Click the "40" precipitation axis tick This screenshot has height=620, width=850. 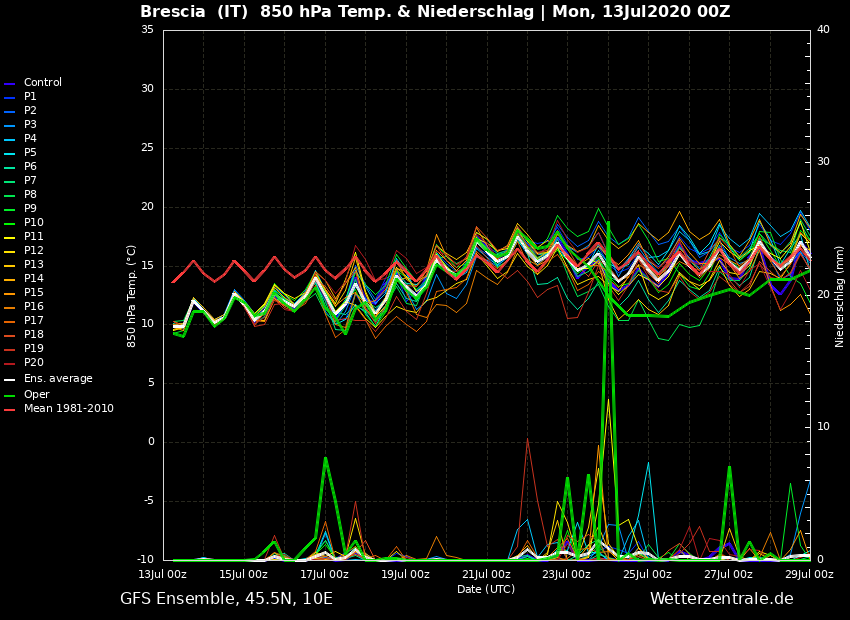(x=823, y=29)
